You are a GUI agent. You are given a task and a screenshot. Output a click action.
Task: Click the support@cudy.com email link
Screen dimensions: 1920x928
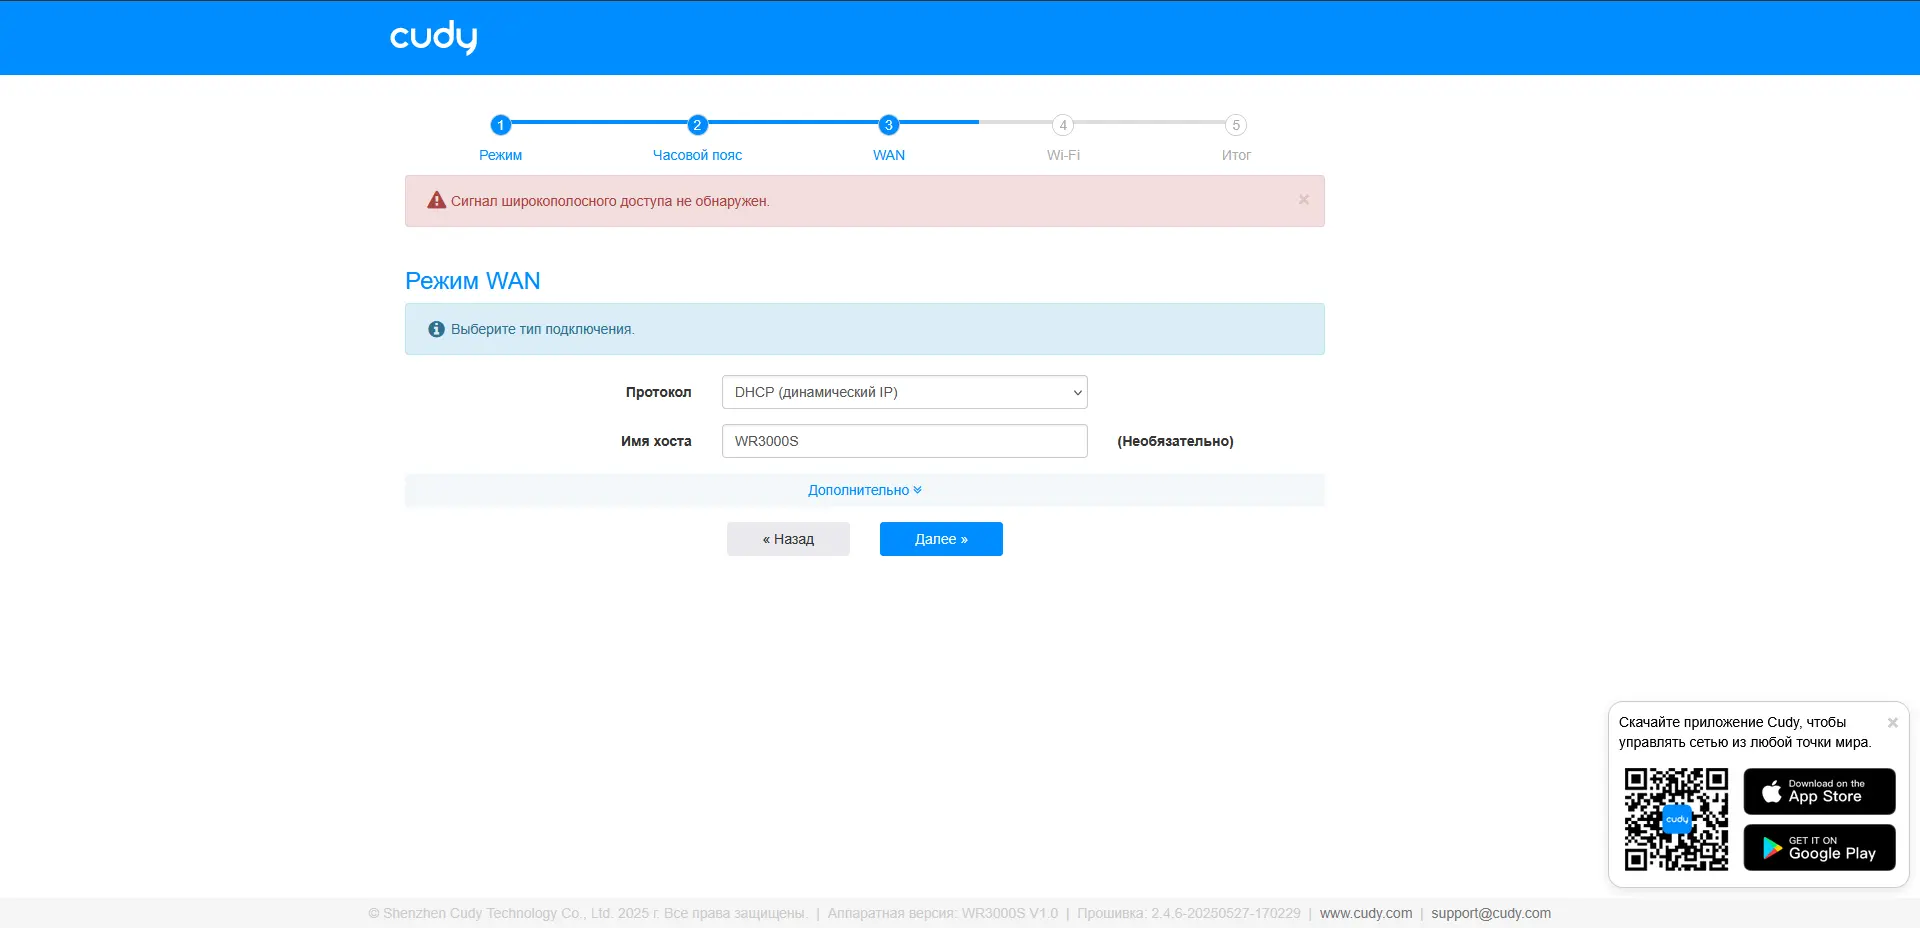[x=1490, y=913]
